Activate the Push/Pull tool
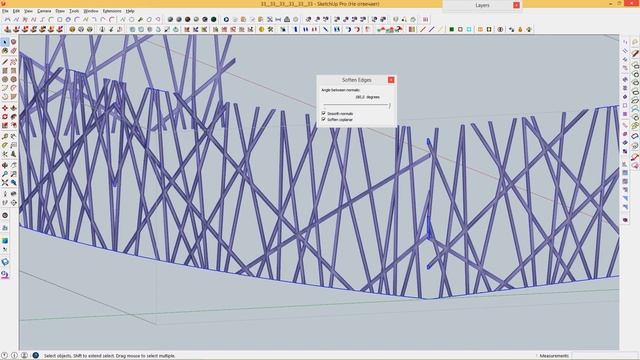This screenshot has width=640, height=360. [x=13, y=108]
